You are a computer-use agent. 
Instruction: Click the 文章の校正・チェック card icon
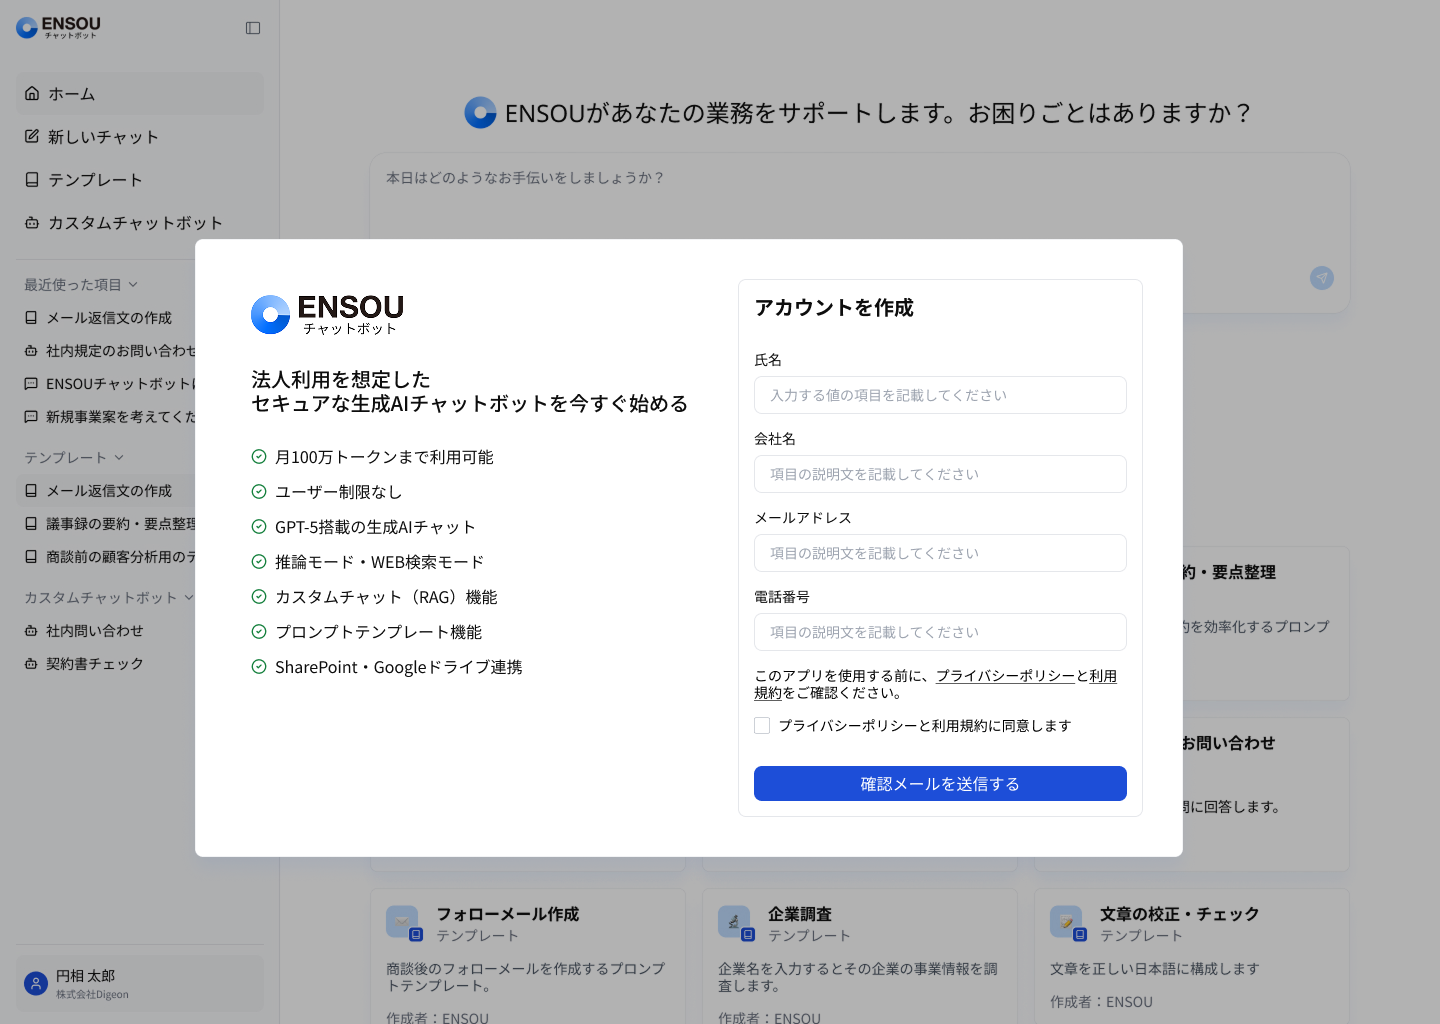point(1066,921)
